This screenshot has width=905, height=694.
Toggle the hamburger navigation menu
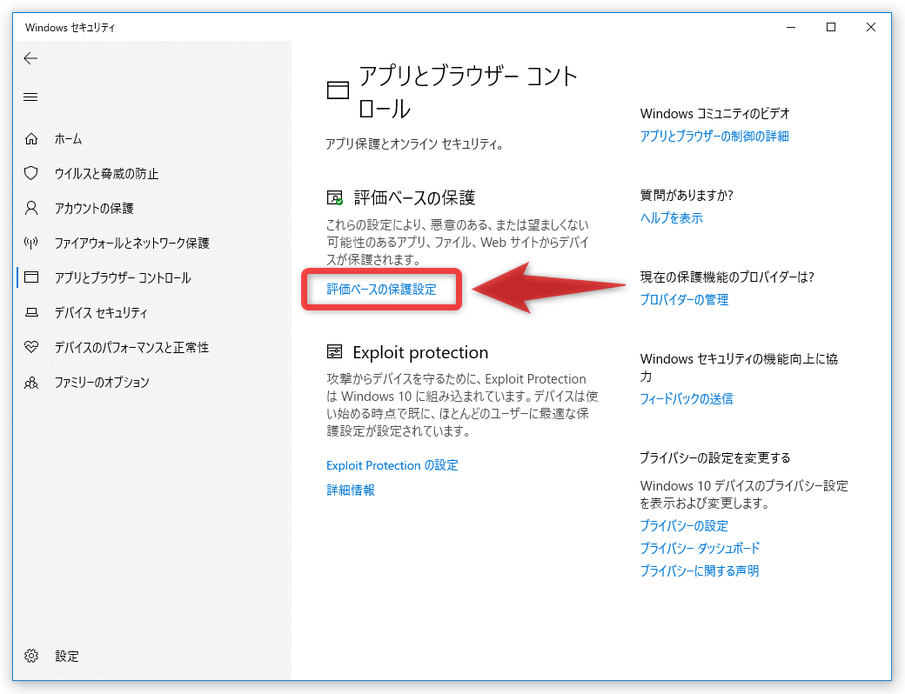(x=31, y=97)
